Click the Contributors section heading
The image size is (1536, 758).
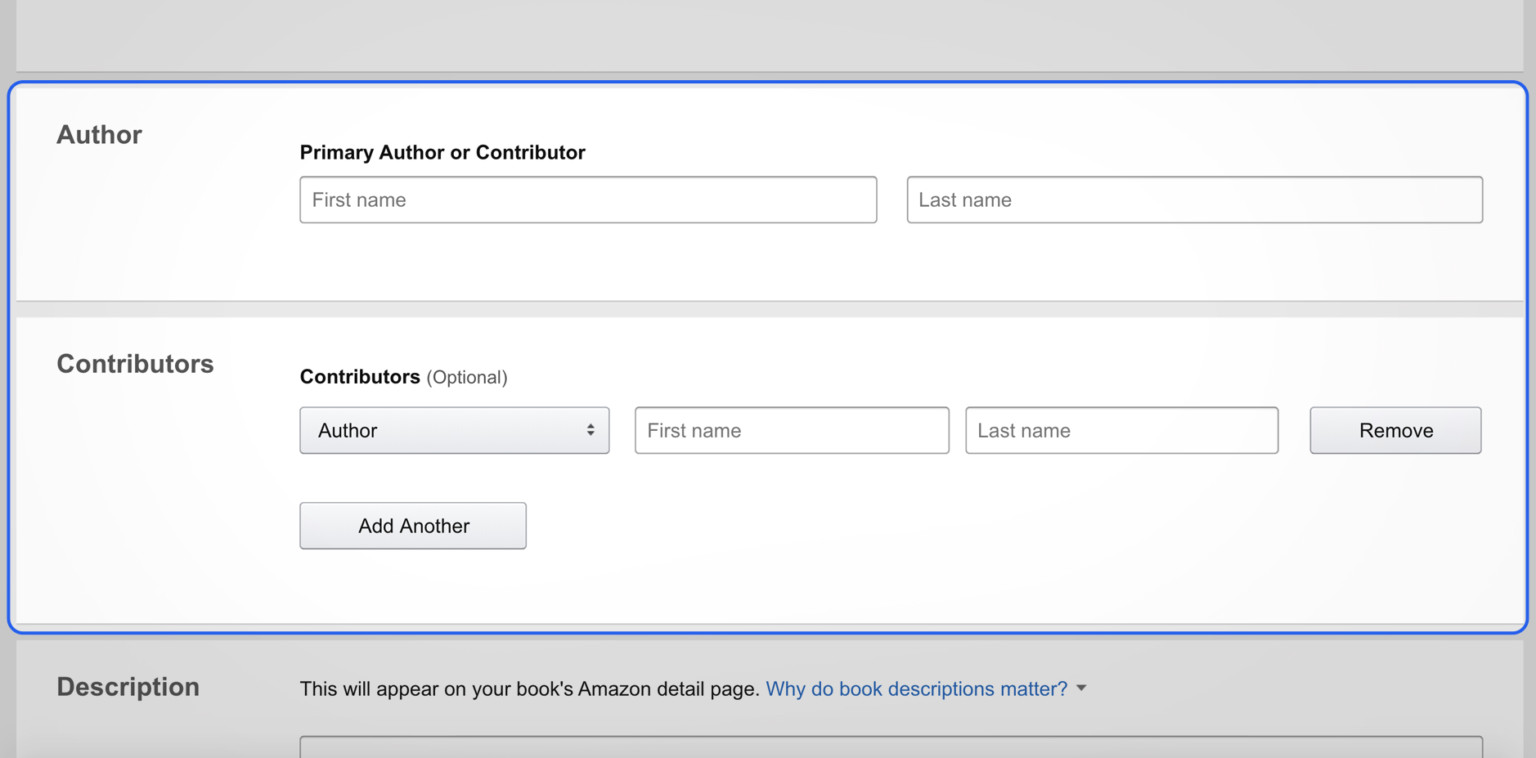(x=135, y=364)
